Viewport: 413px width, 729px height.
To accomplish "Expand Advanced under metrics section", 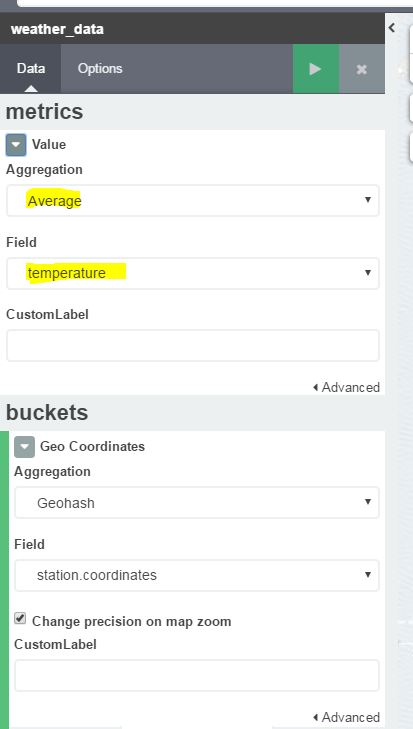I will pos(346,387).
